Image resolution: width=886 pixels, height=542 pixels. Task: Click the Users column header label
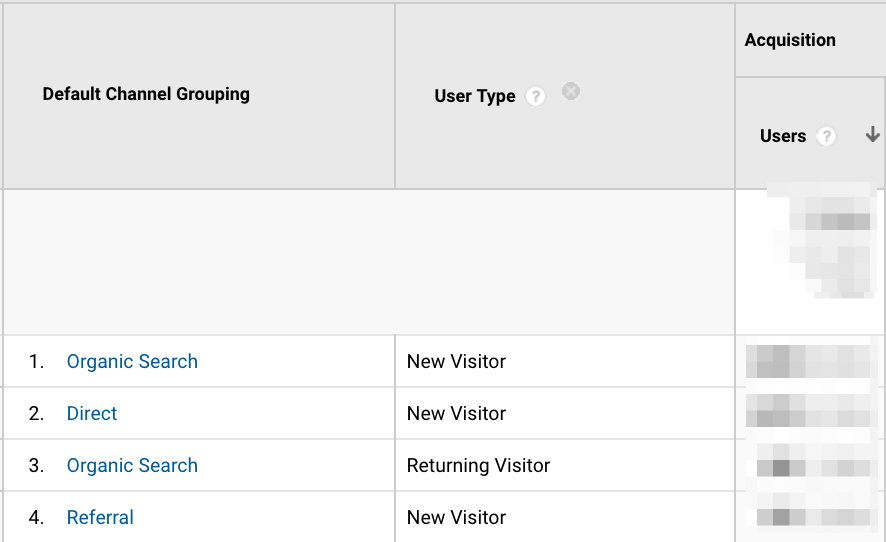pyautogui.click(x=783, y=137)
